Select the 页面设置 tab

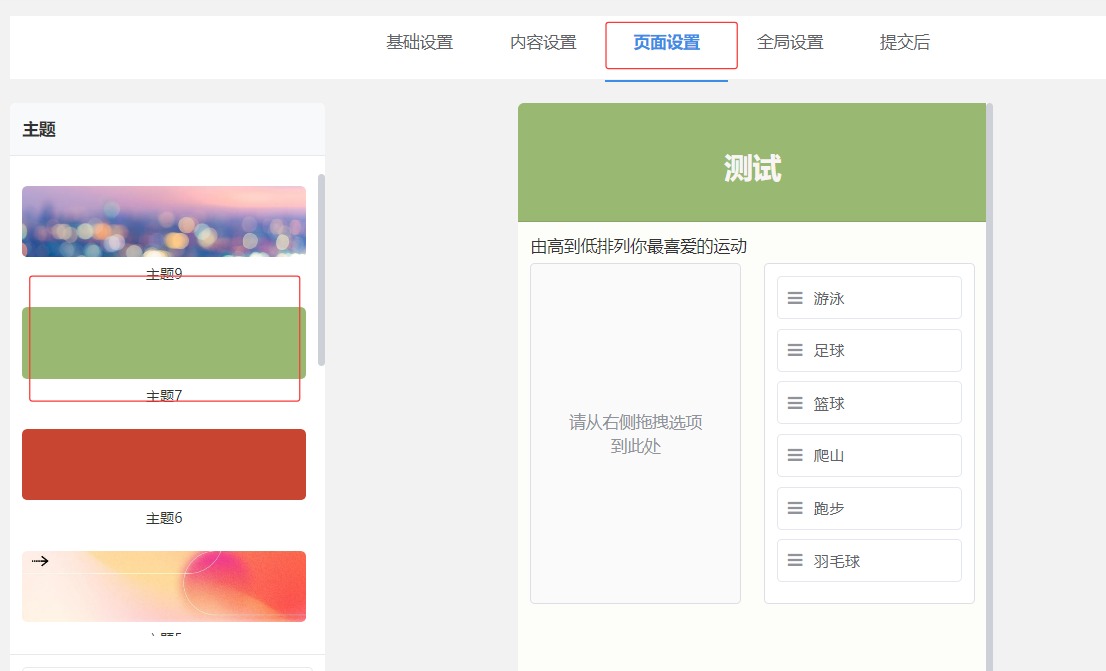click(x=667, y=43)
